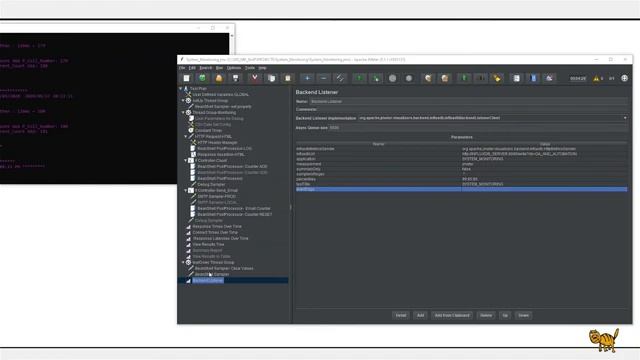Collapse the tearDown Thread Group node
The image size is (640, 360).
(x=183, y=262)
